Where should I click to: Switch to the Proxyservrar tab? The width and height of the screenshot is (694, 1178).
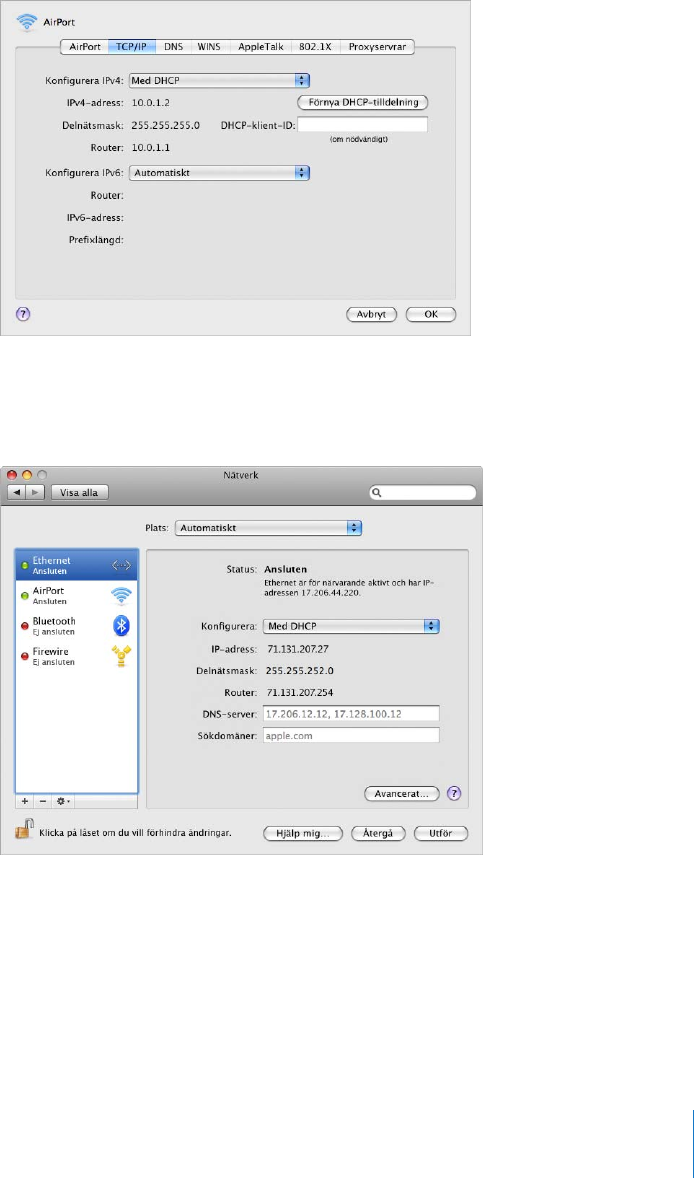click(378, 46)
